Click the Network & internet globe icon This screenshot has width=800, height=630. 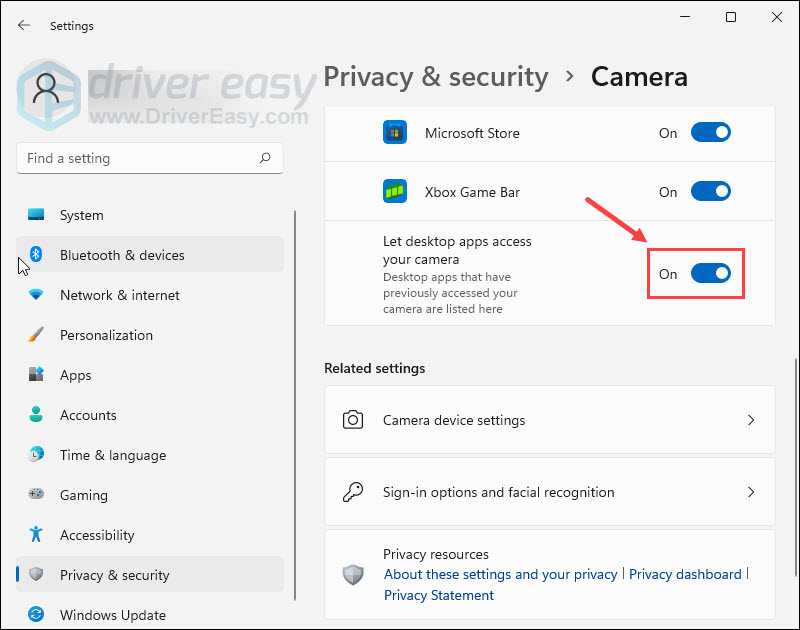35,295
